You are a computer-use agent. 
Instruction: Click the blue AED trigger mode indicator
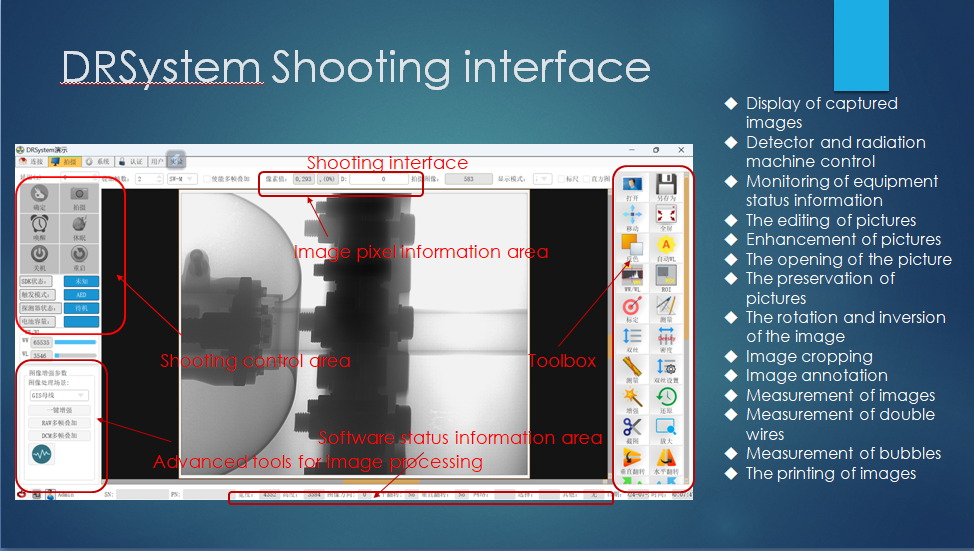point(81,294)
